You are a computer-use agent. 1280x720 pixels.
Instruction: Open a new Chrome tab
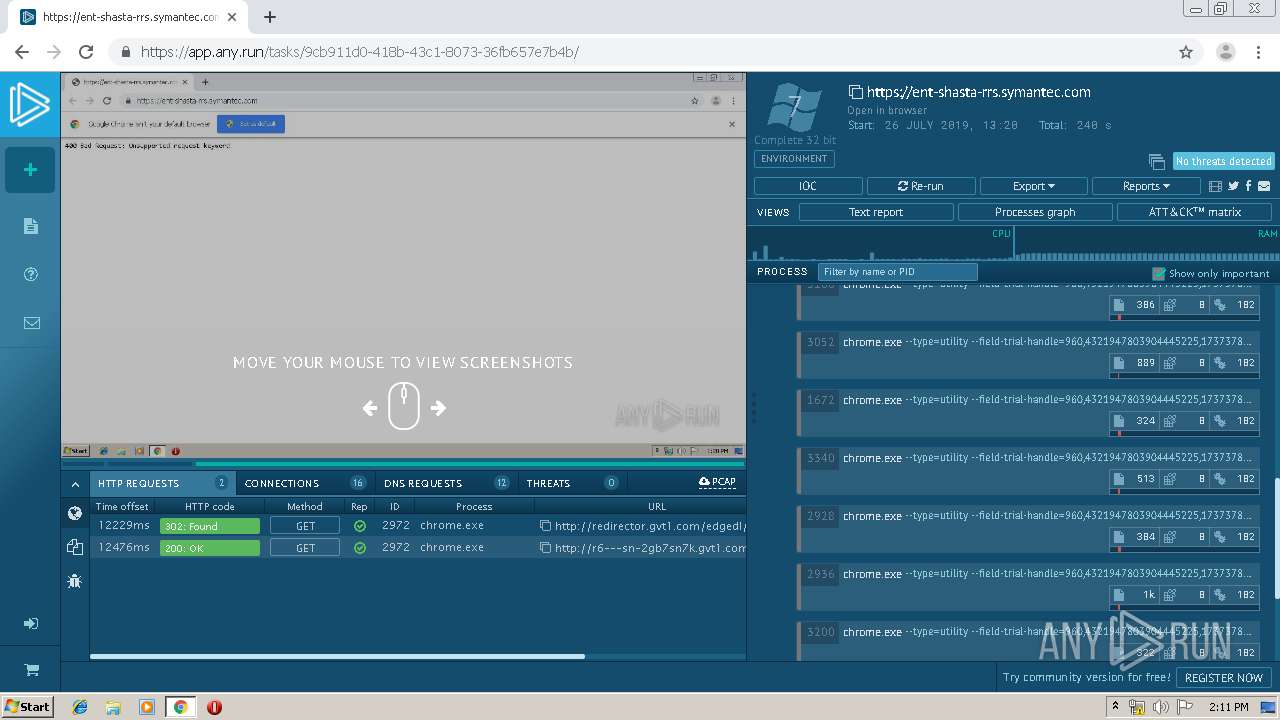click(269, 17)
